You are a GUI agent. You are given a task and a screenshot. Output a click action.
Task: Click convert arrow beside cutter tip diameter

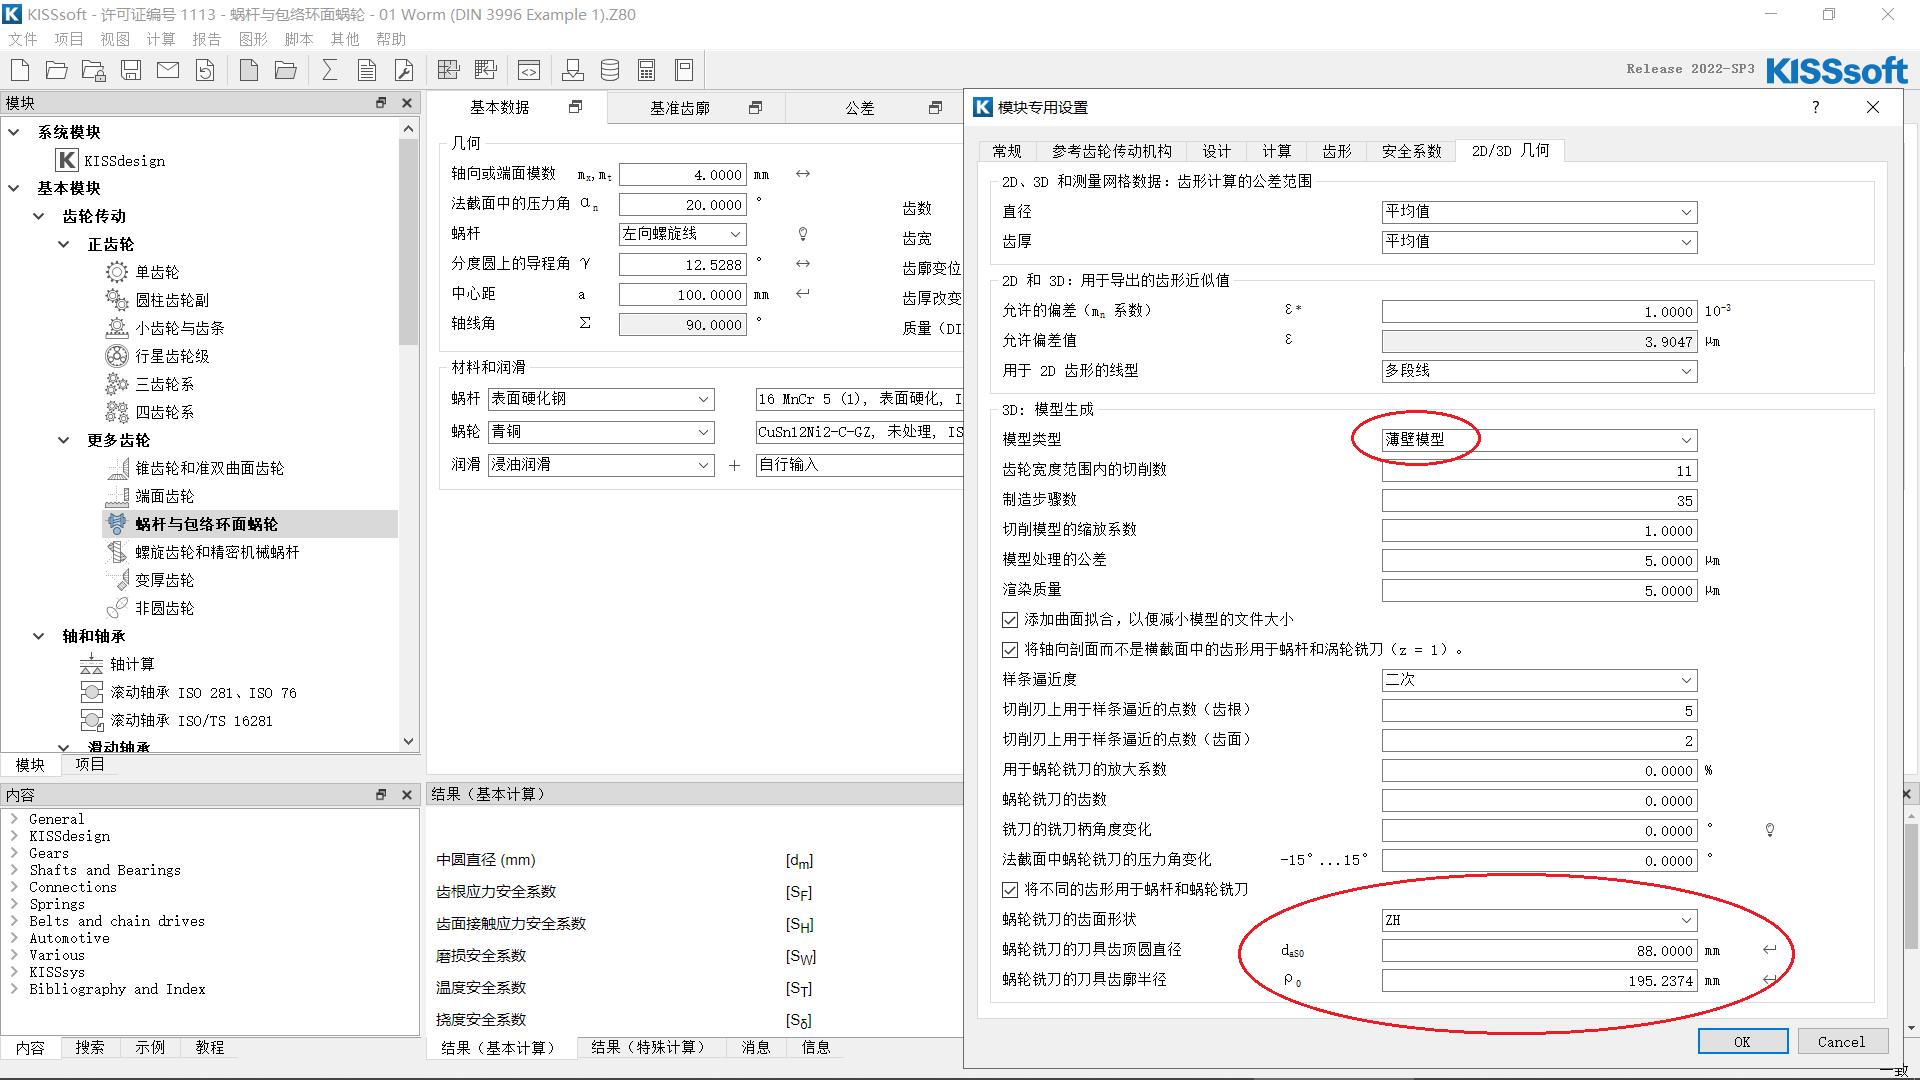(1770, 950)
